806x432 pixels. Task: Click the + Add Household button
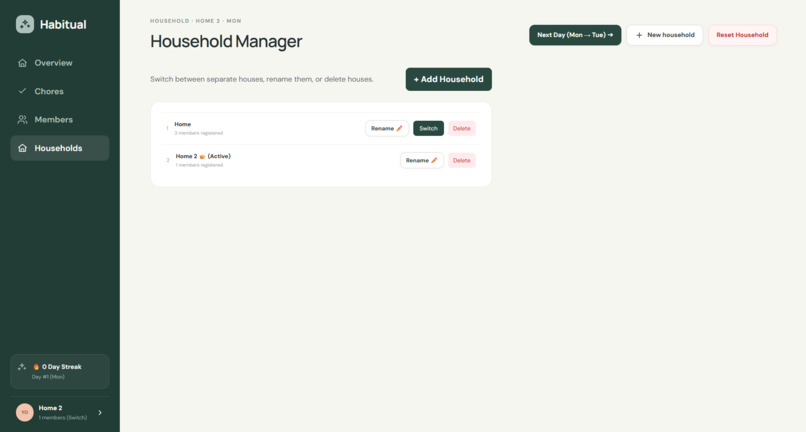coord(449,79)
